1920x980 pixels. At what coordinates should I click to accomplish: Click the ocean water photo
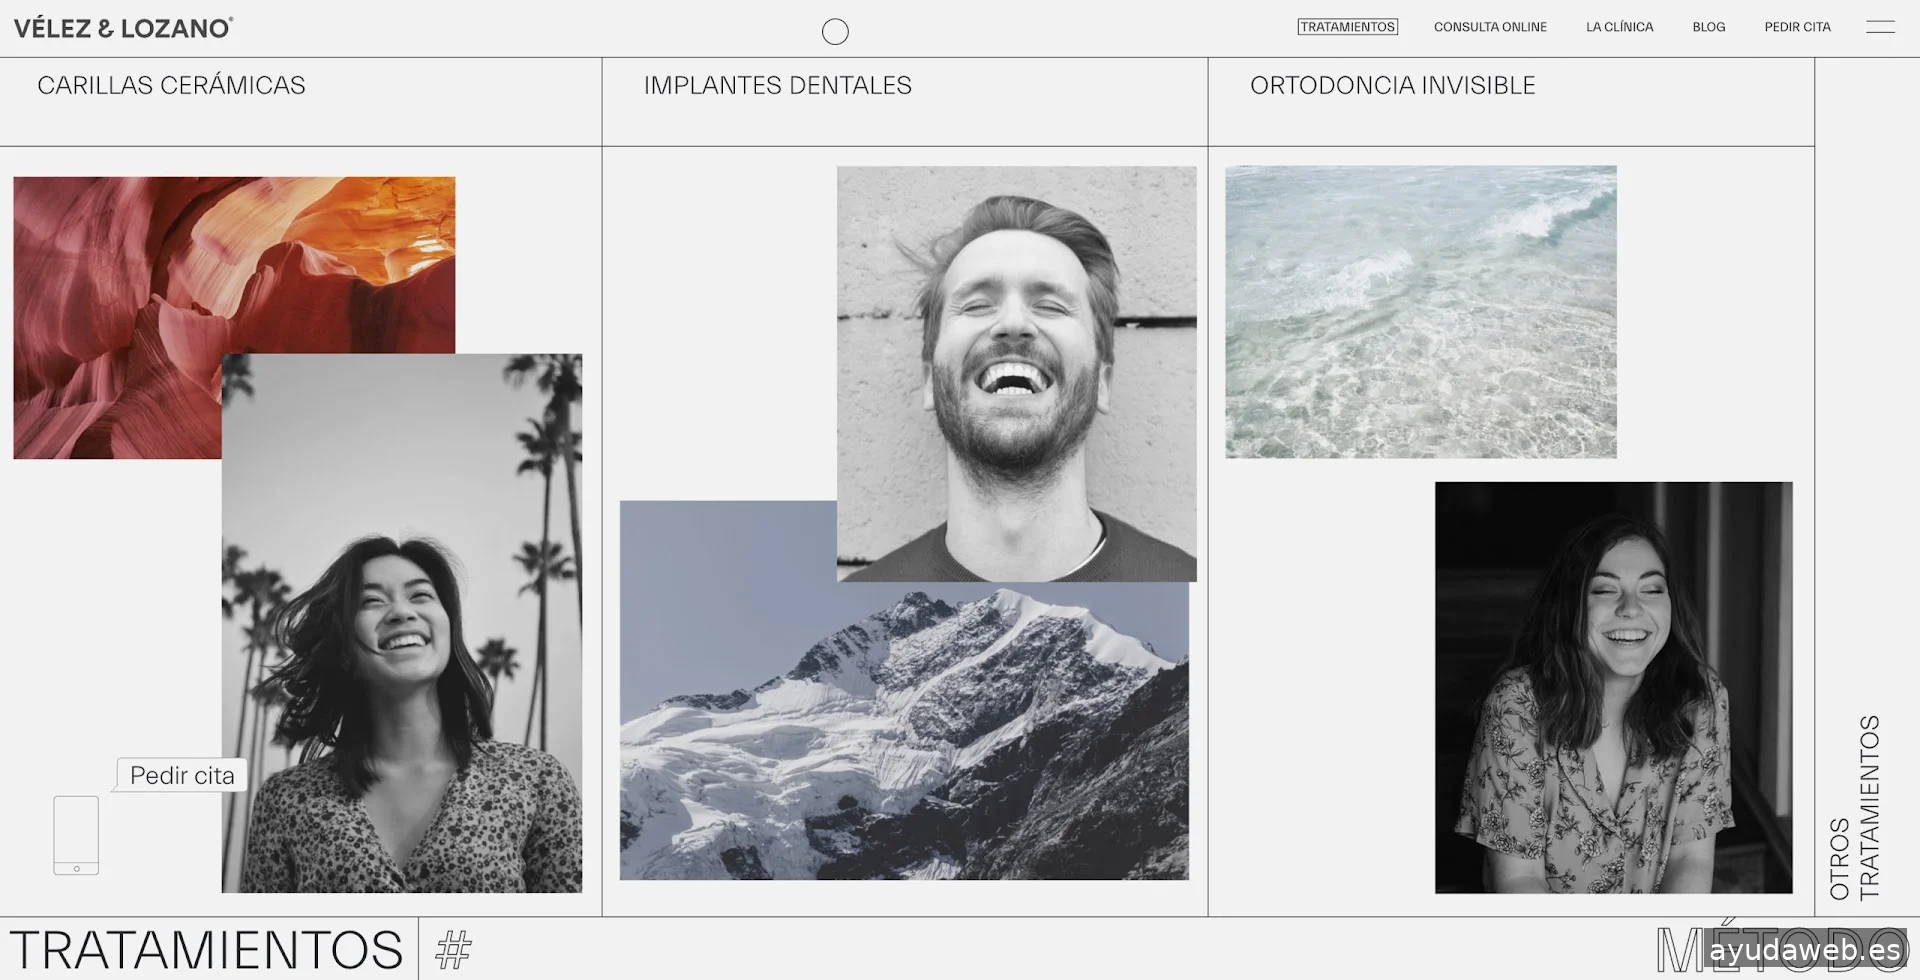tap(1421, 312)
